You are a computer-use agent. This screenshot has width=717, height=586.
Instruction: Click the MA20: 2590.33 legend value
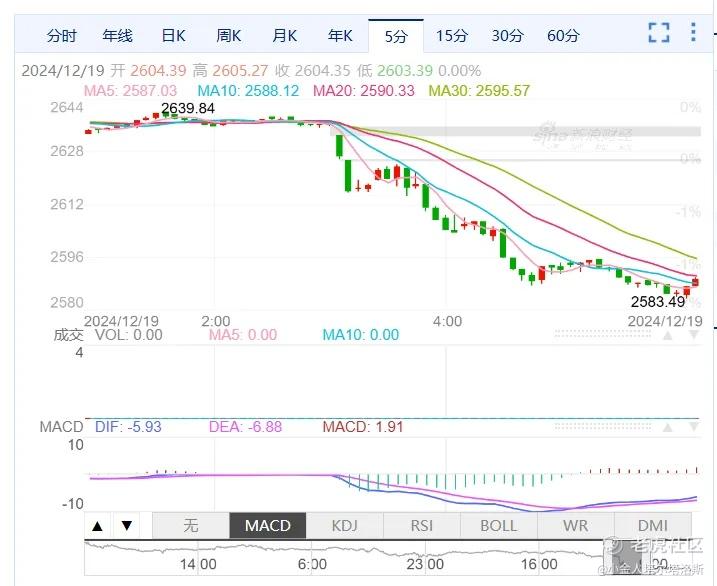coord(364,91)
